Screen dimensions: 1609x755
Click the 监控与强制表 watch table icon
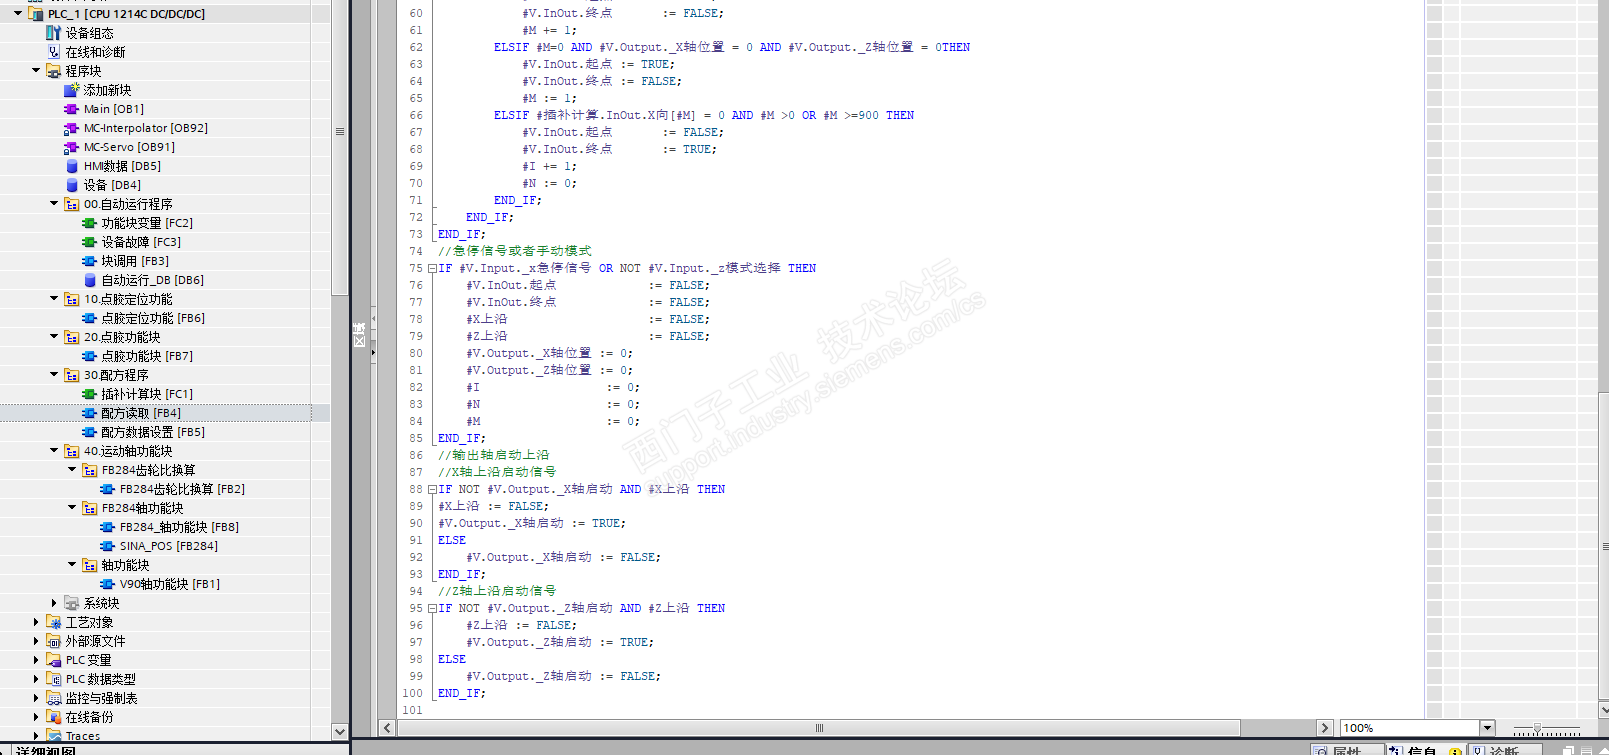(x=54, y=698)
